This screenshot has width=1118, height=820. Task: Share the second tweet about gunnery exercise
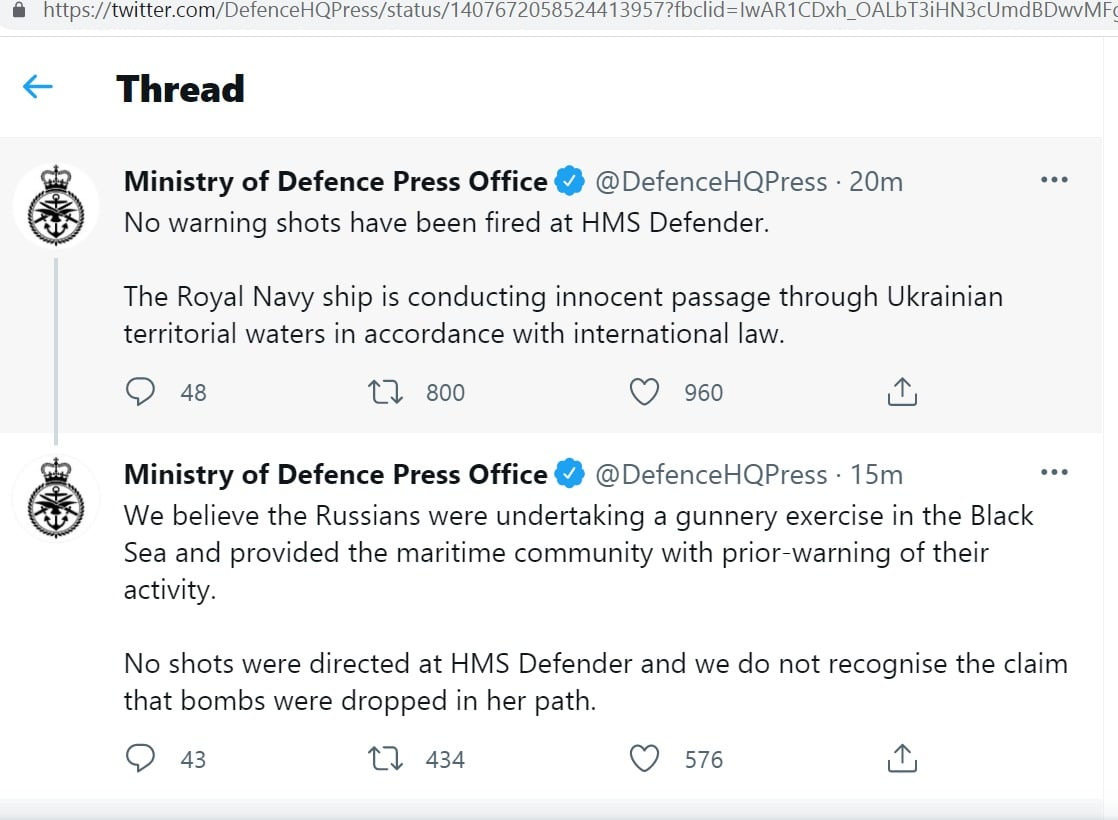point(902,758)
